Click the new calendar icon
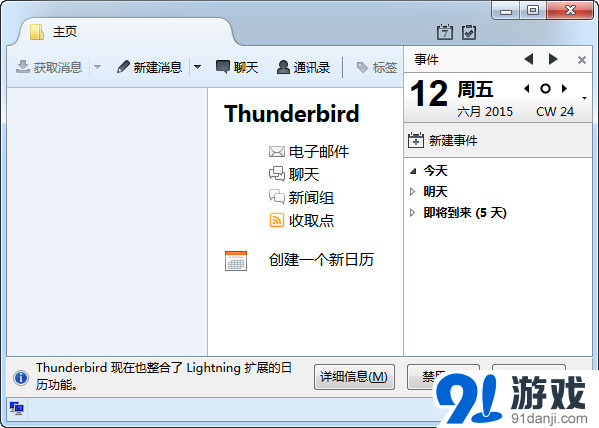This screenshot has height=428, width=599. point(236,261)
